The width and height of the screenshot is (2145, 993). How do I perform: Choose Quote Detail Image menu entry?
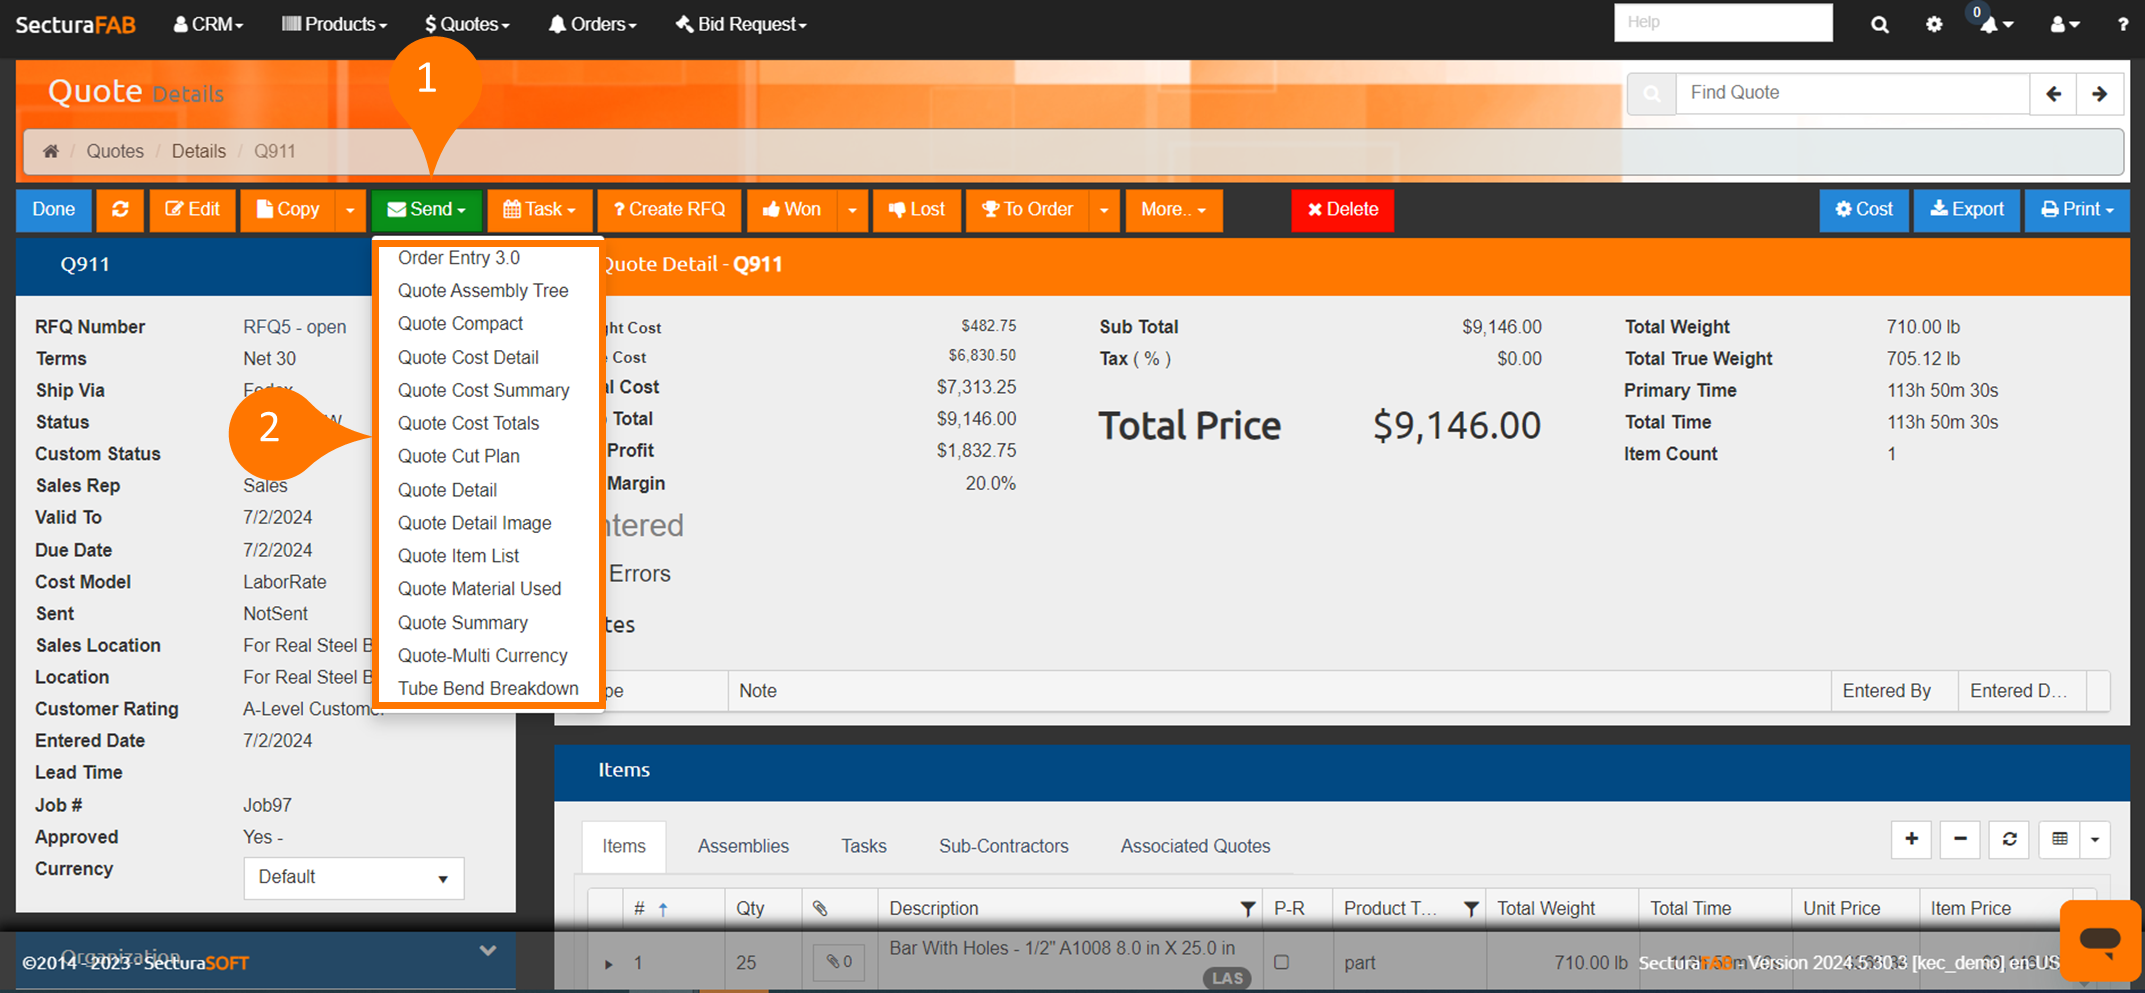click(474, 523)
